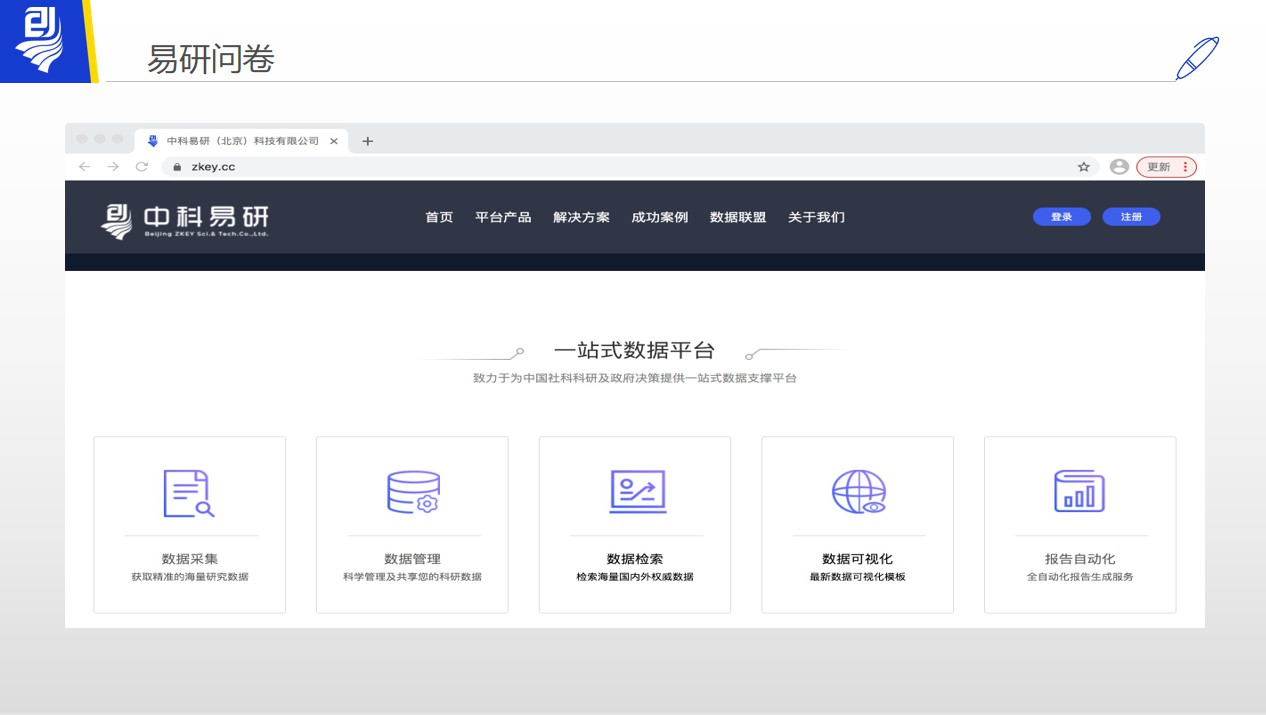Click the 数据管理 database icon
This screenshot has height=715, width=1266.
coord(412,490)
